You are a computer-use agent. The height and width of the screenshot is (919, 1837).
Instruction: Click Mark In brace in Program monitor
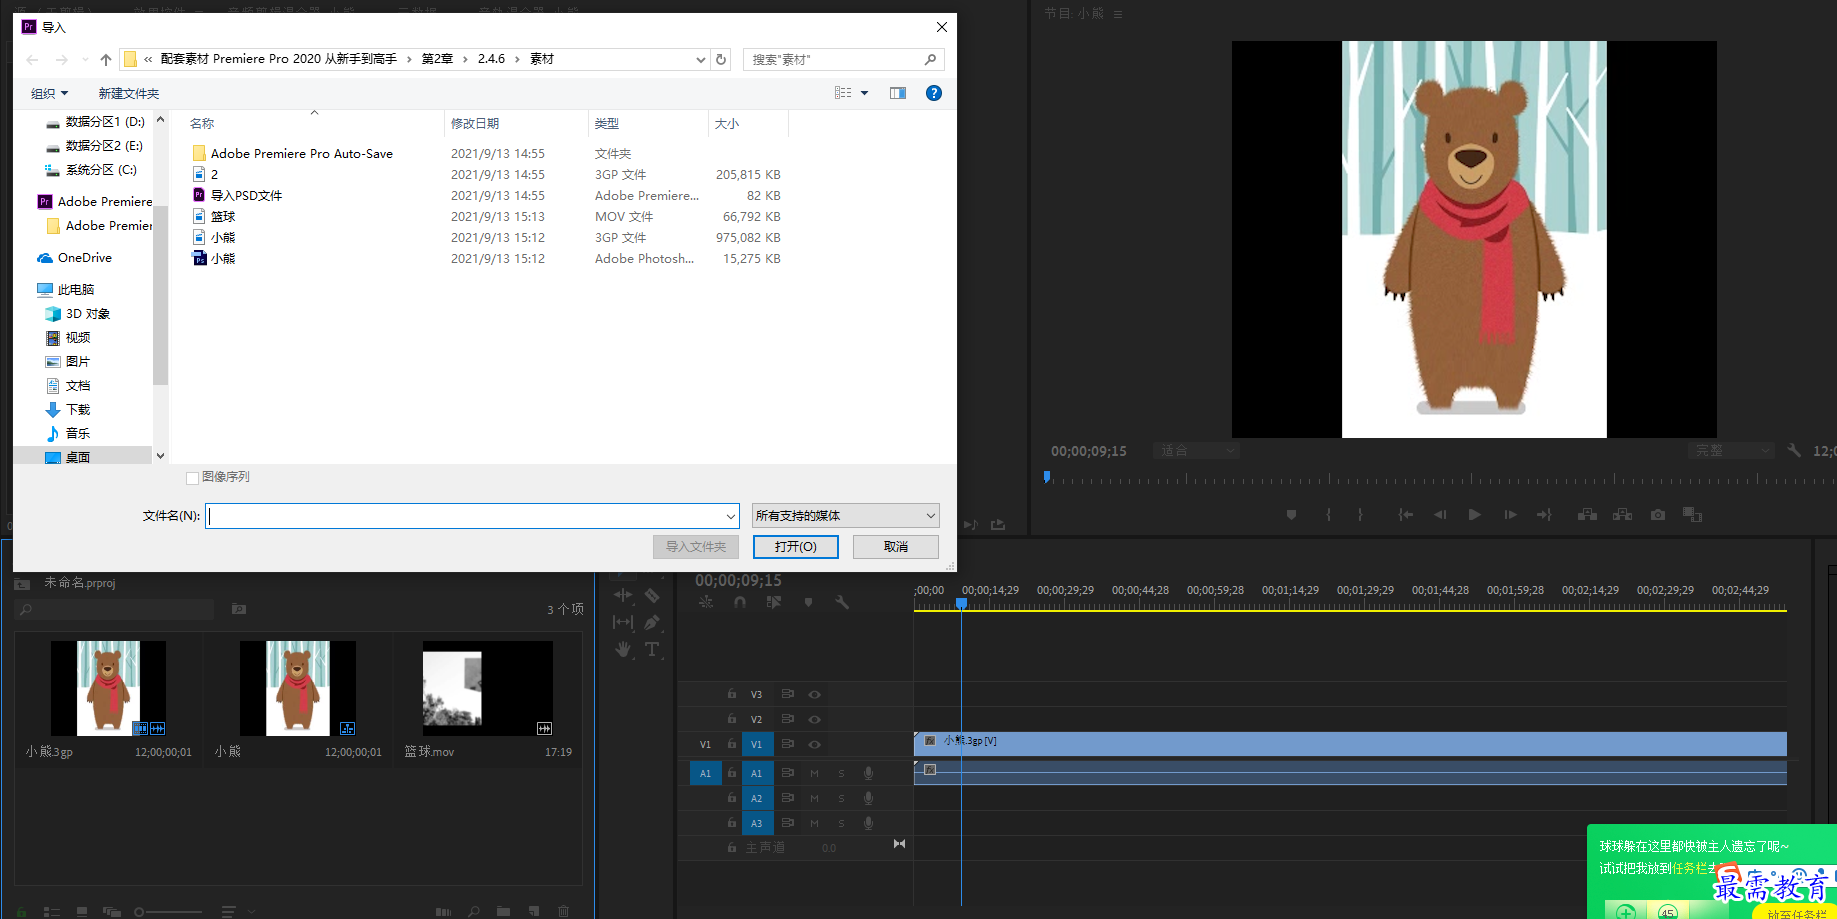(x=1328, y=514)
